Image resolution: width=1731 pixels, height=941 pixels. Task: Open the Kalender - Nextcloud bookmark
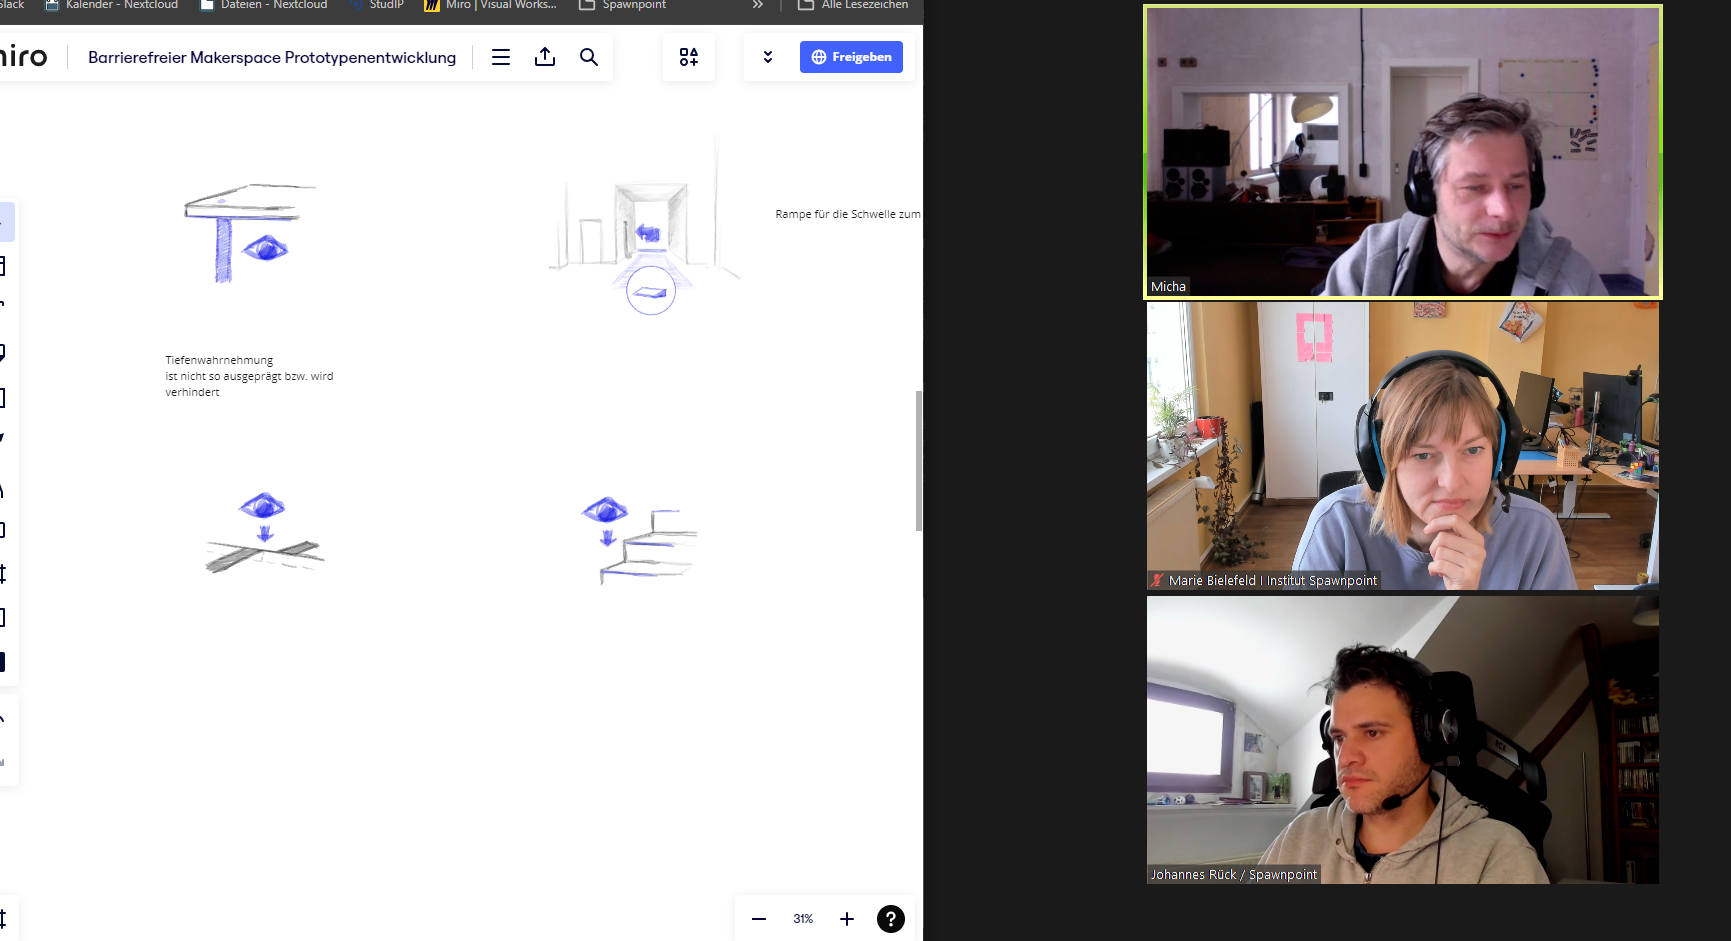click(112, 5)
